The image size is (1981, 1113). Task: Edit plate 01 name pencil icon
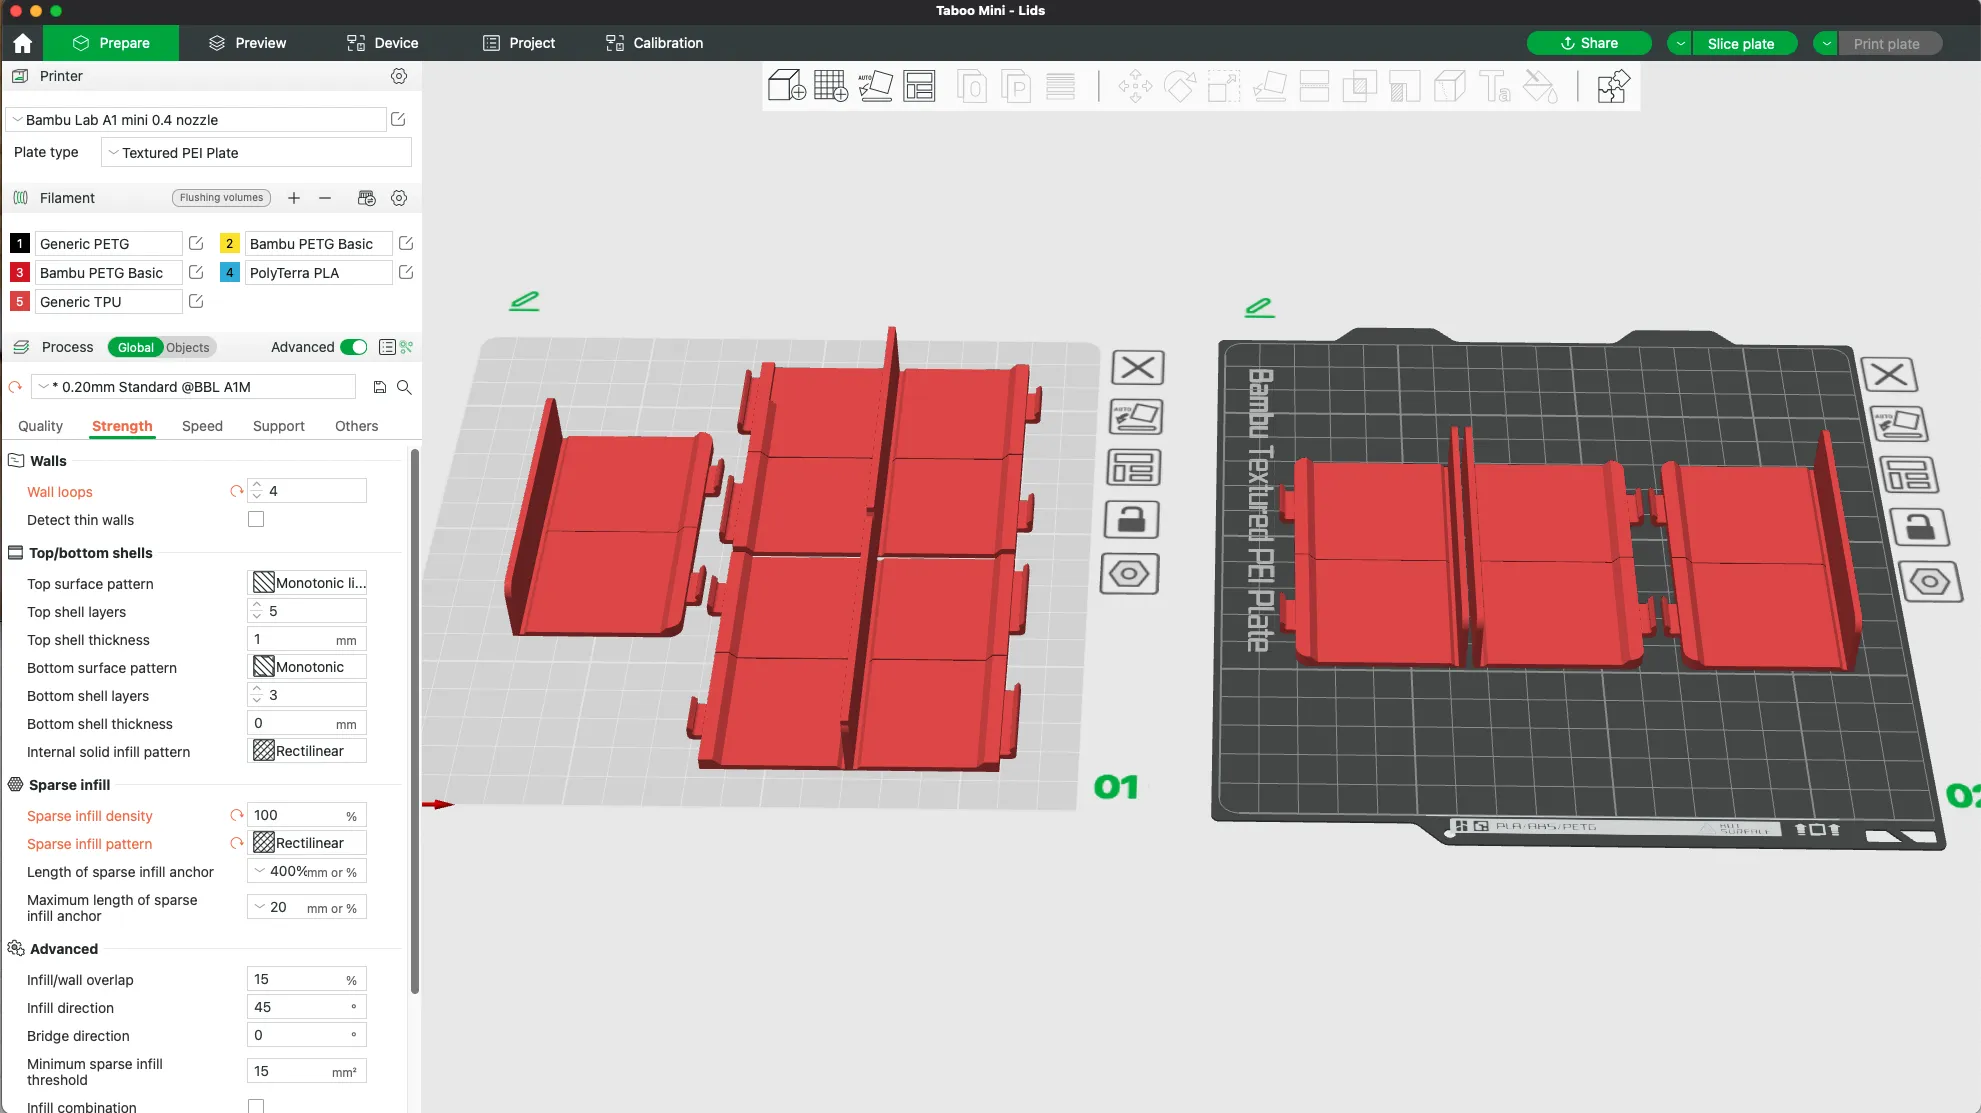(524, 300)
